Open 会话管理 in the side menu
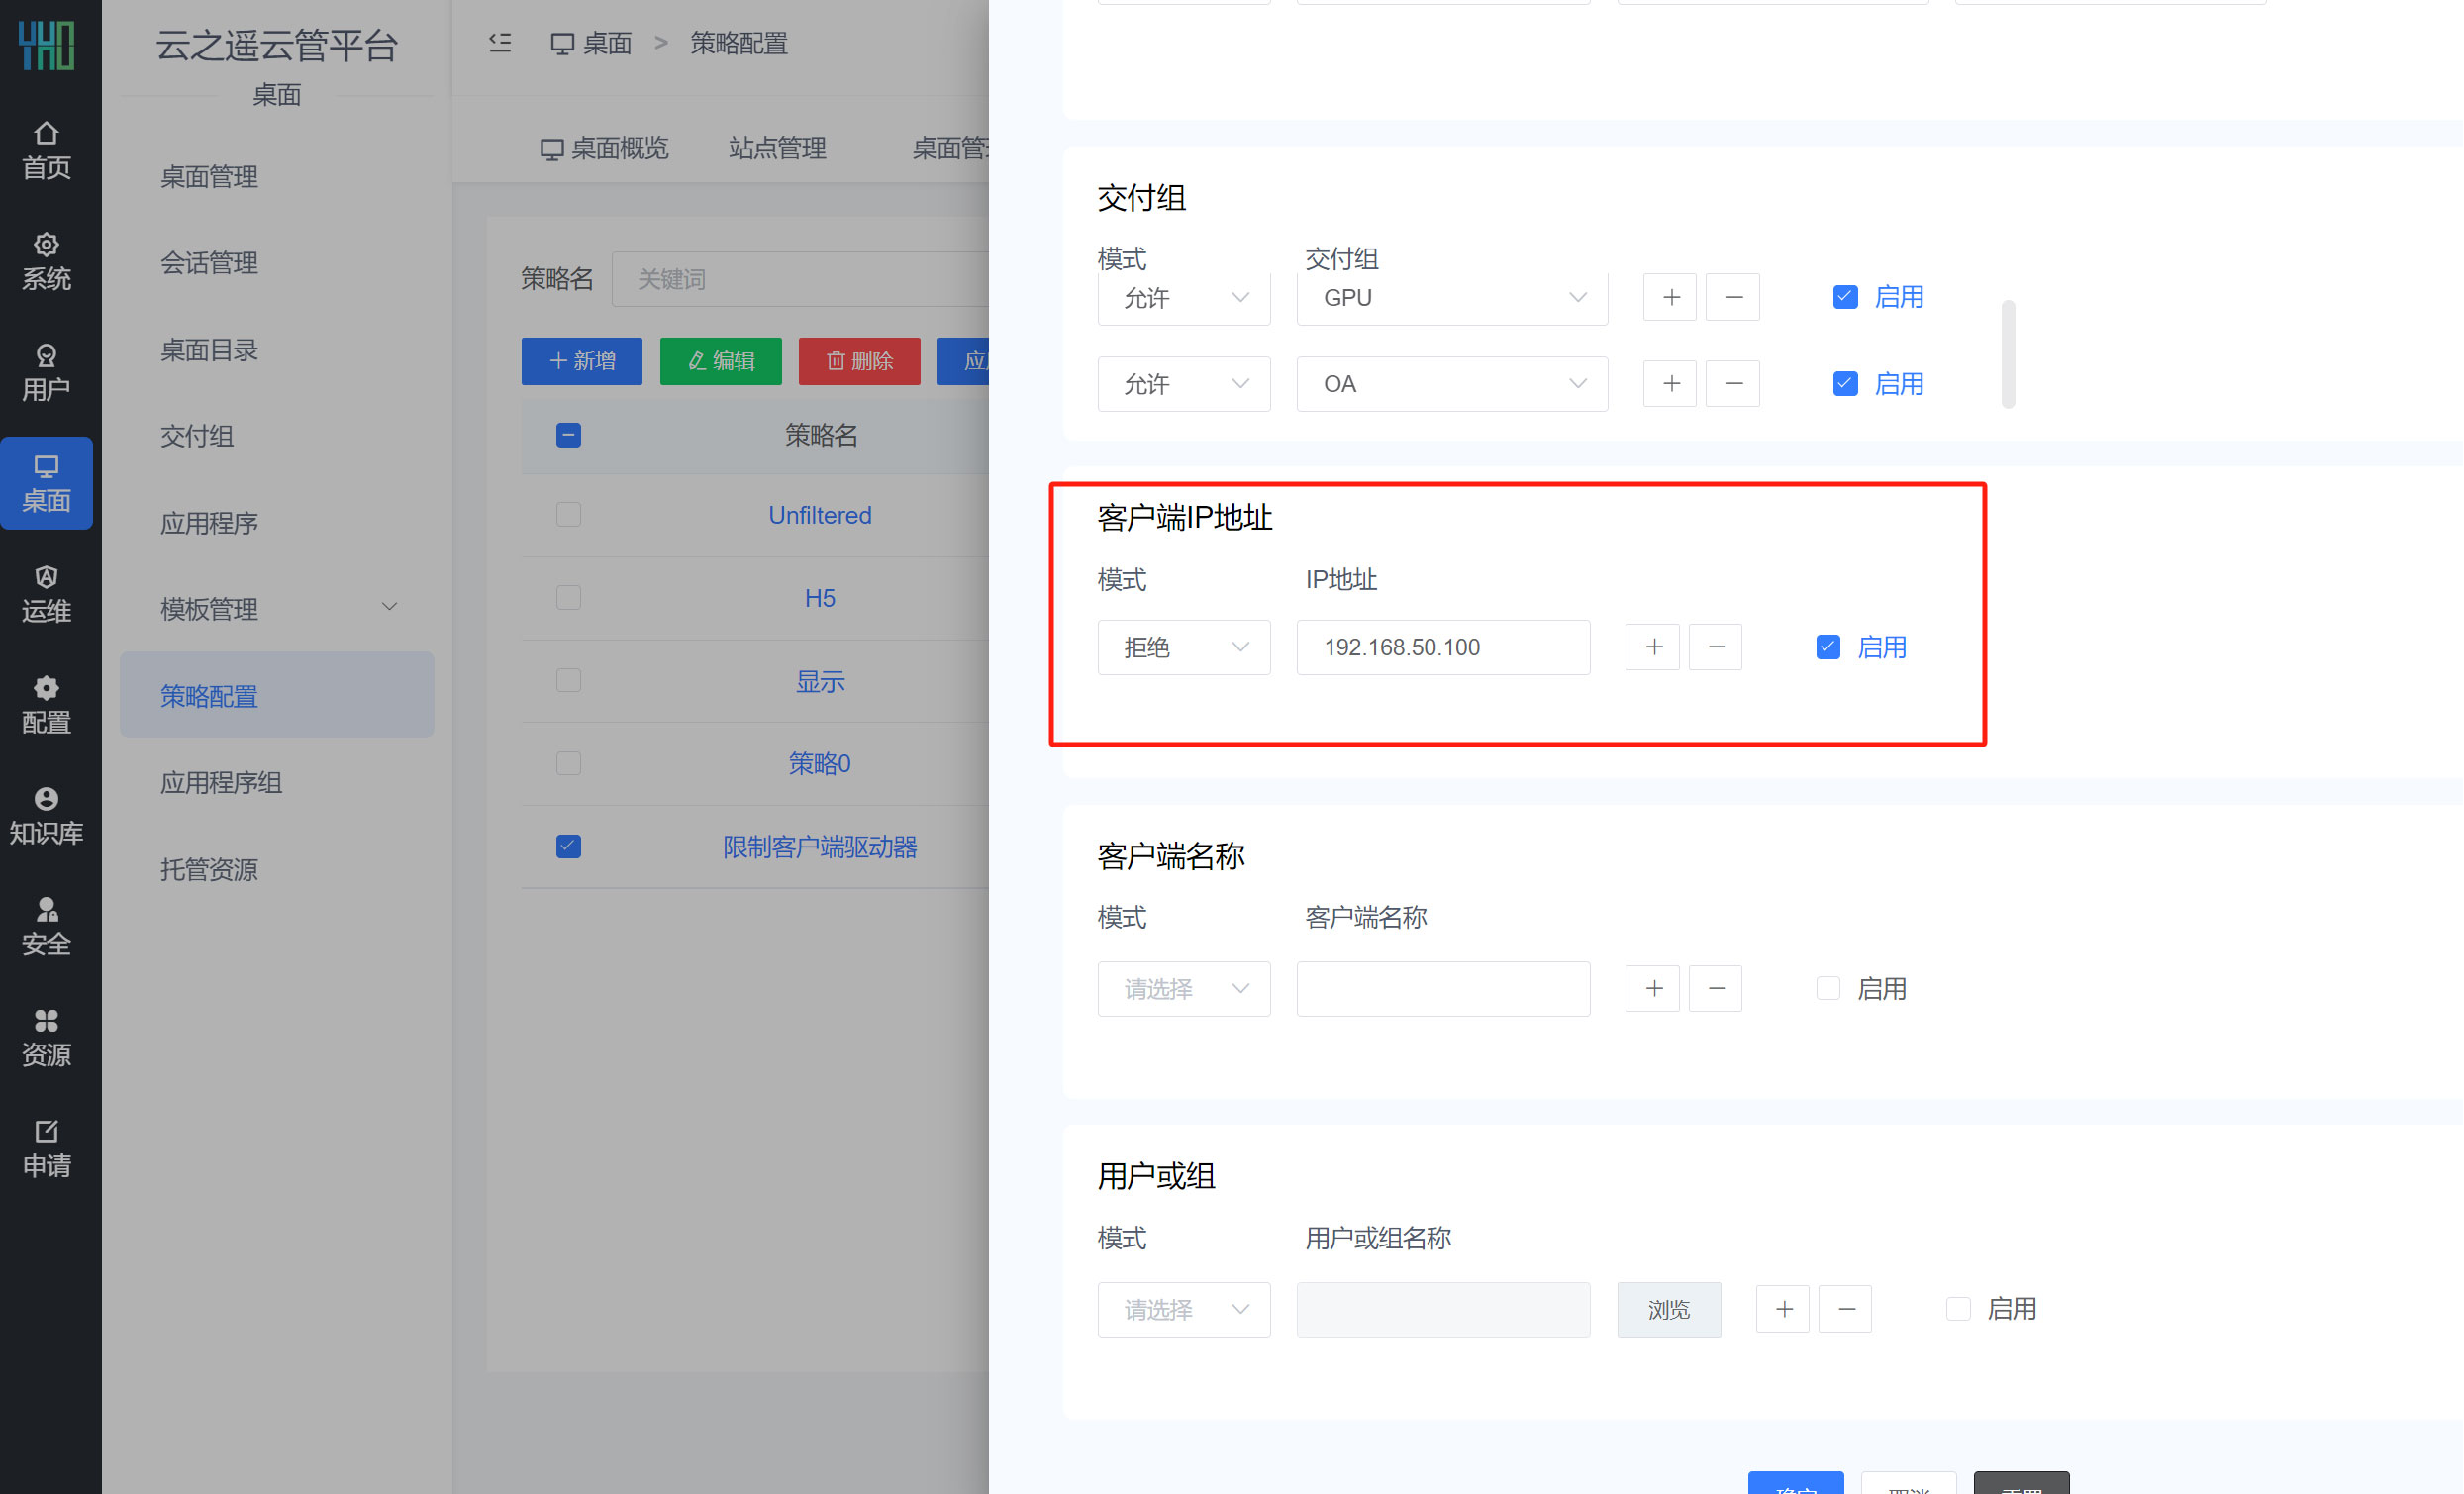 coord(277,263)
